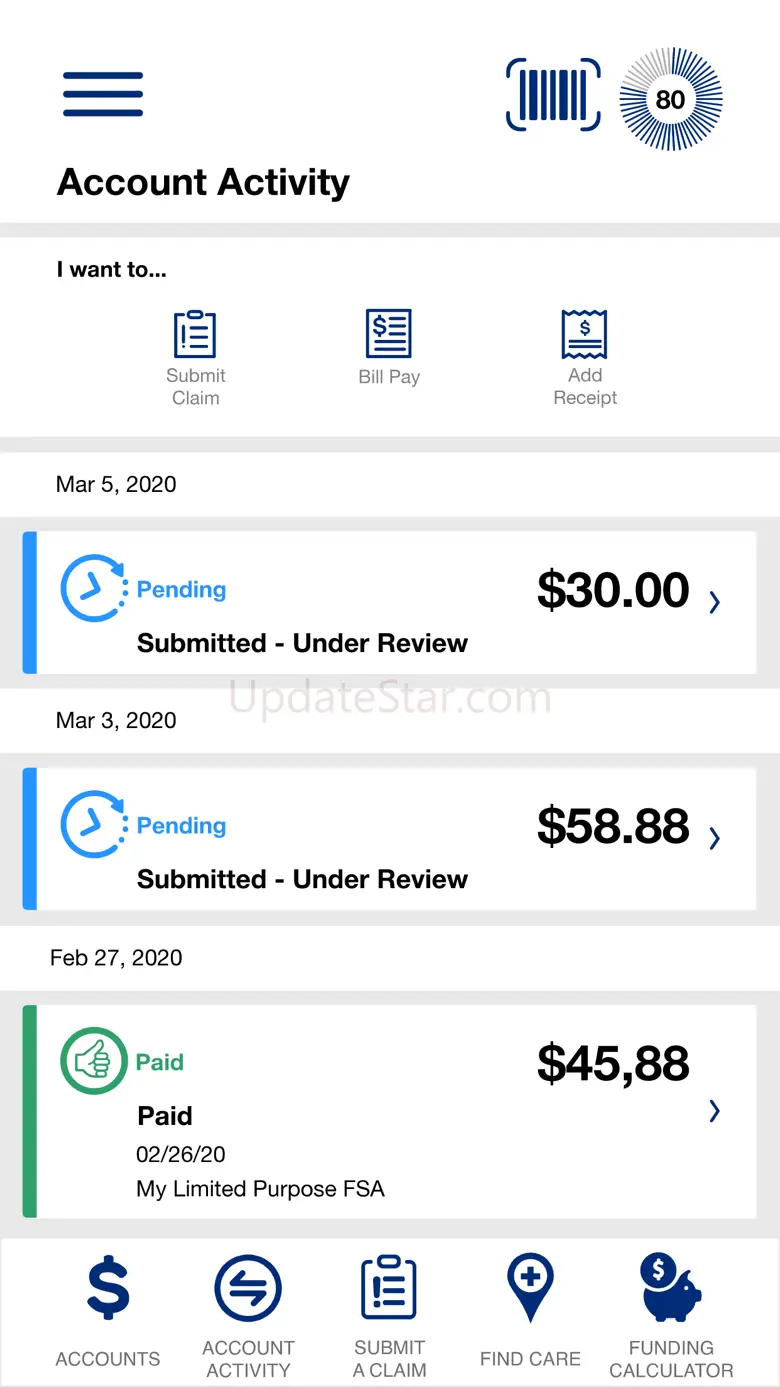Image resolution: width=780 pixels, height=1387 pixels.
Task: Tap the barcode scanner icon
Action: 553,95
